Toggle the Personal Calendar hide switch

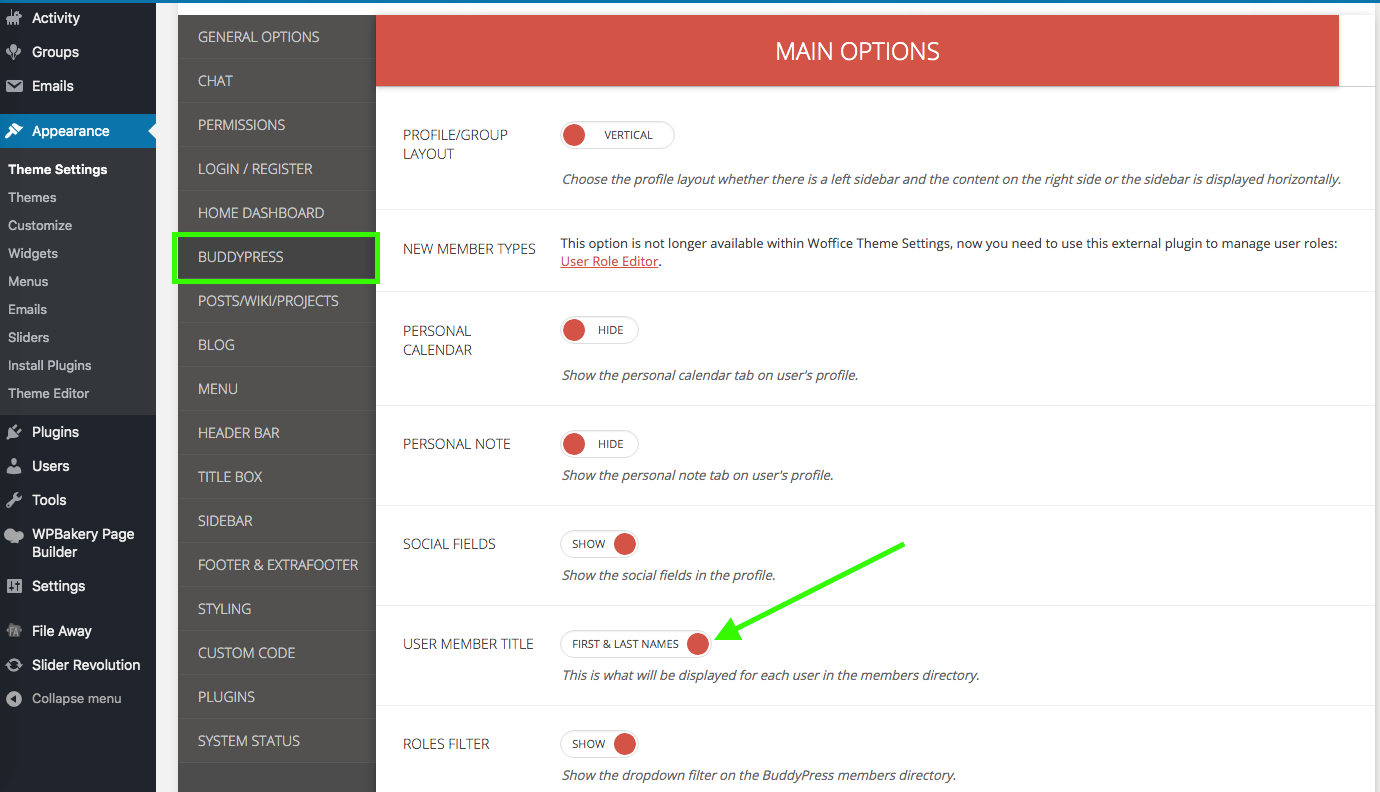click(x=599, y=330)
